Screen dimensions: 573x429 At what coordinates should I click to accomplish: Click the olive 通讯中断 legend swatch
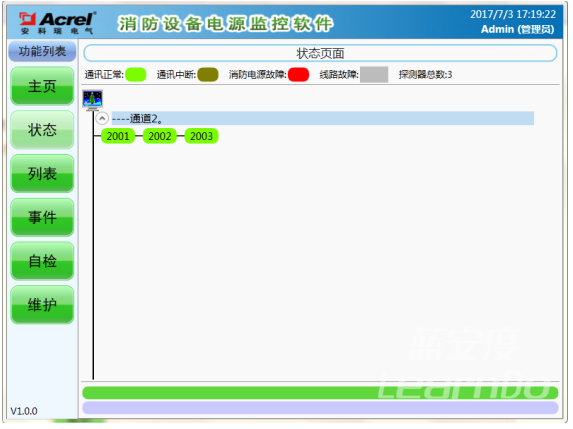tap(208, 75)
